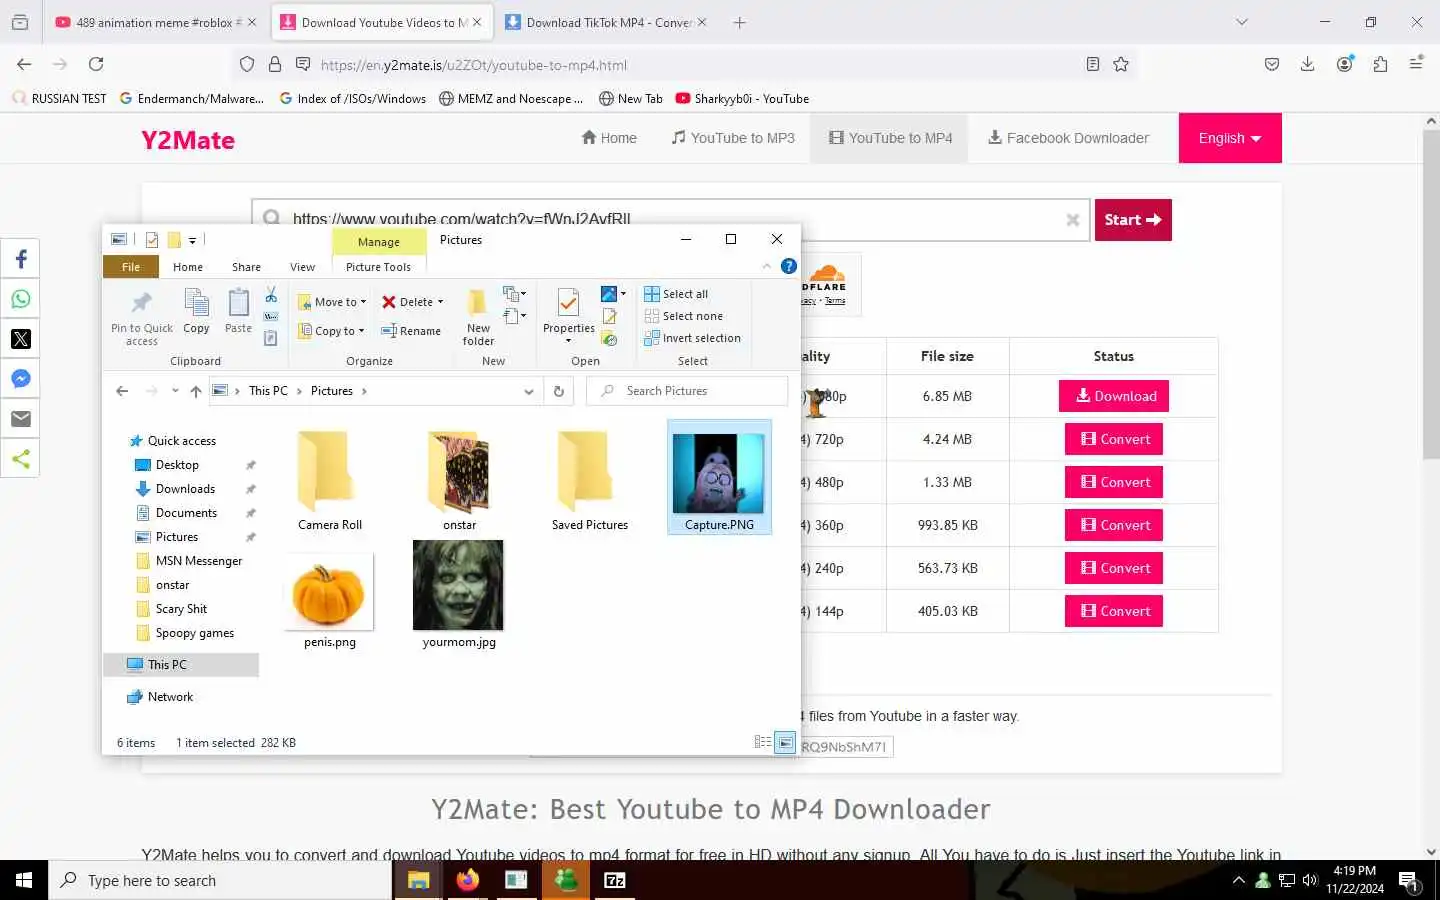Click the Cut scissors icon in ribbon
This screenshot has height=900, width=1440.
[271, 295]
